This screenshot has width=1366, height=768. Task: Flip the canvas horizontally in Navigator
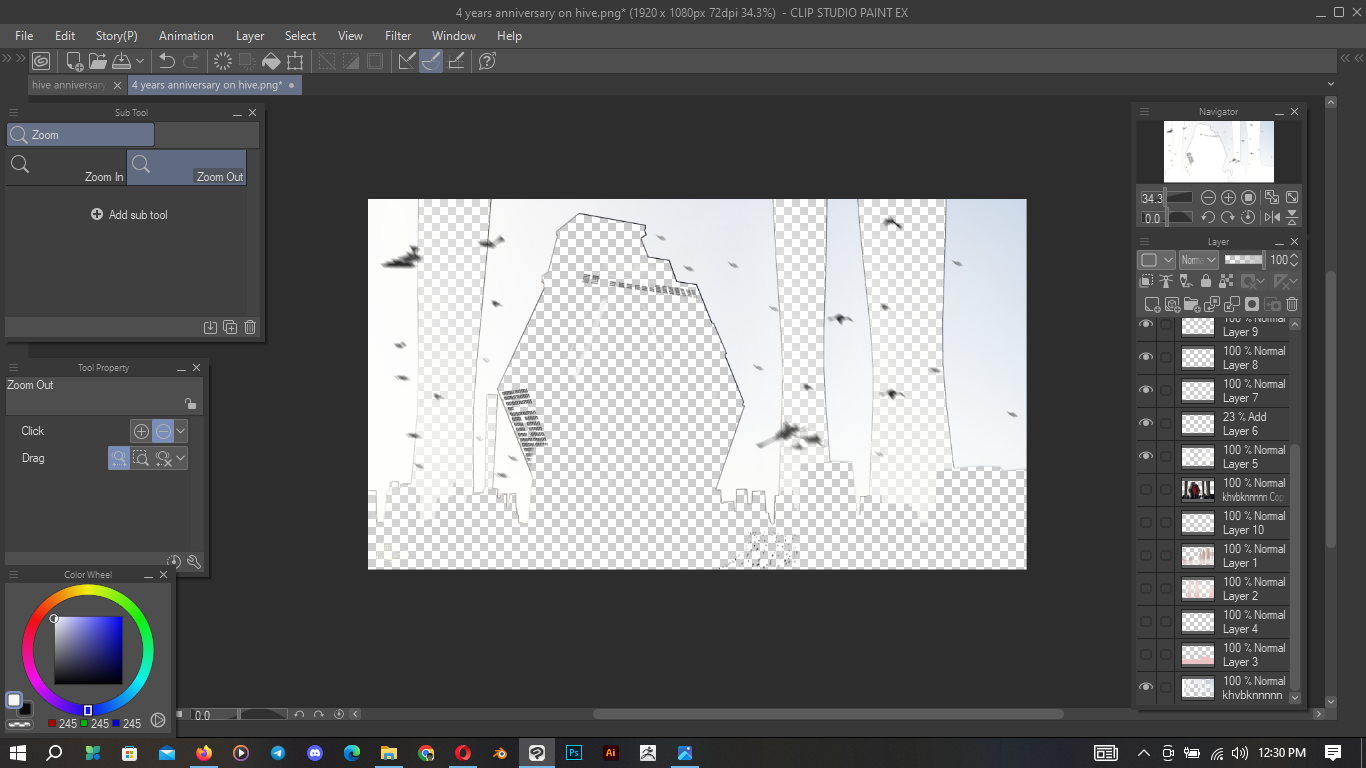pyautogui.click(x=1271, y=217)
